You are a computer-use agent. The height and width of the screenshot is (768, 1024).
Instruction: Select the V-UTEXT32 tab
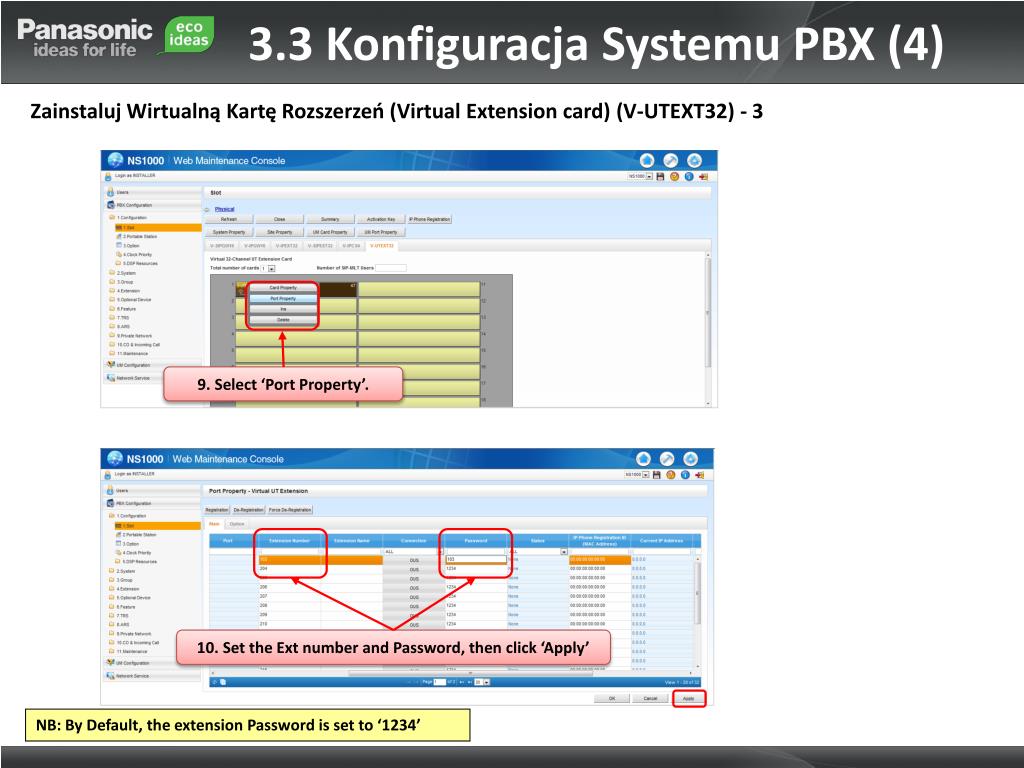[381, 246]
